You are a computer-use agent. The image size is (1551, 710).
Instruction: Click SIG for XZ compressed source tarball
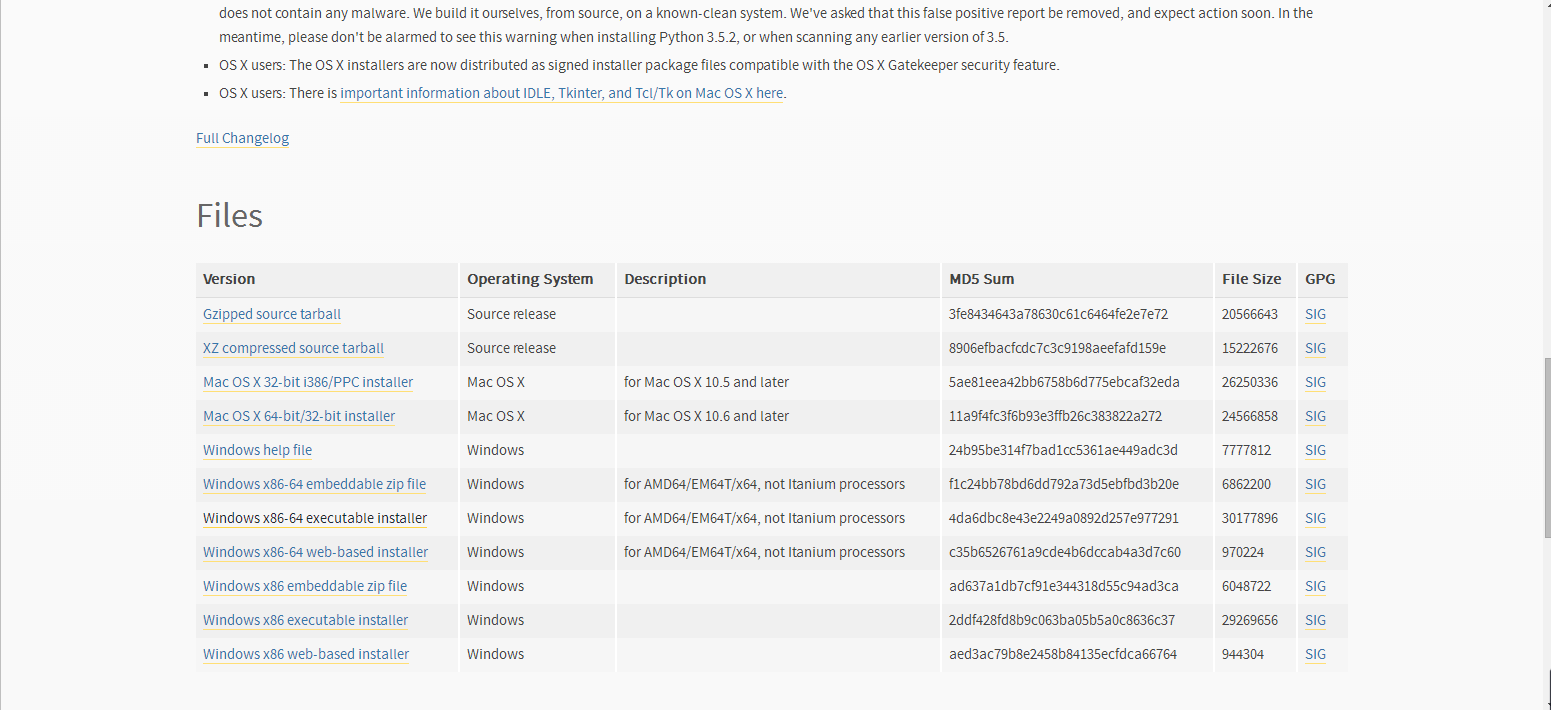1315,348
